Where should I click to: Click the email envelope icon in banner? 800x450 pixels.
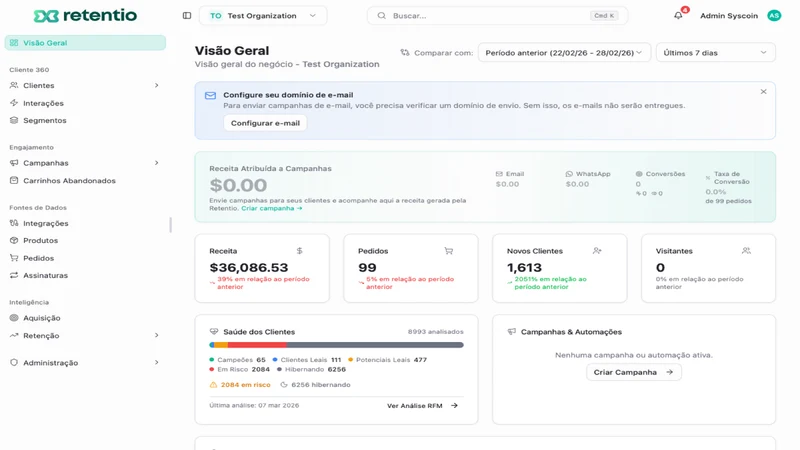coord(210,95)
